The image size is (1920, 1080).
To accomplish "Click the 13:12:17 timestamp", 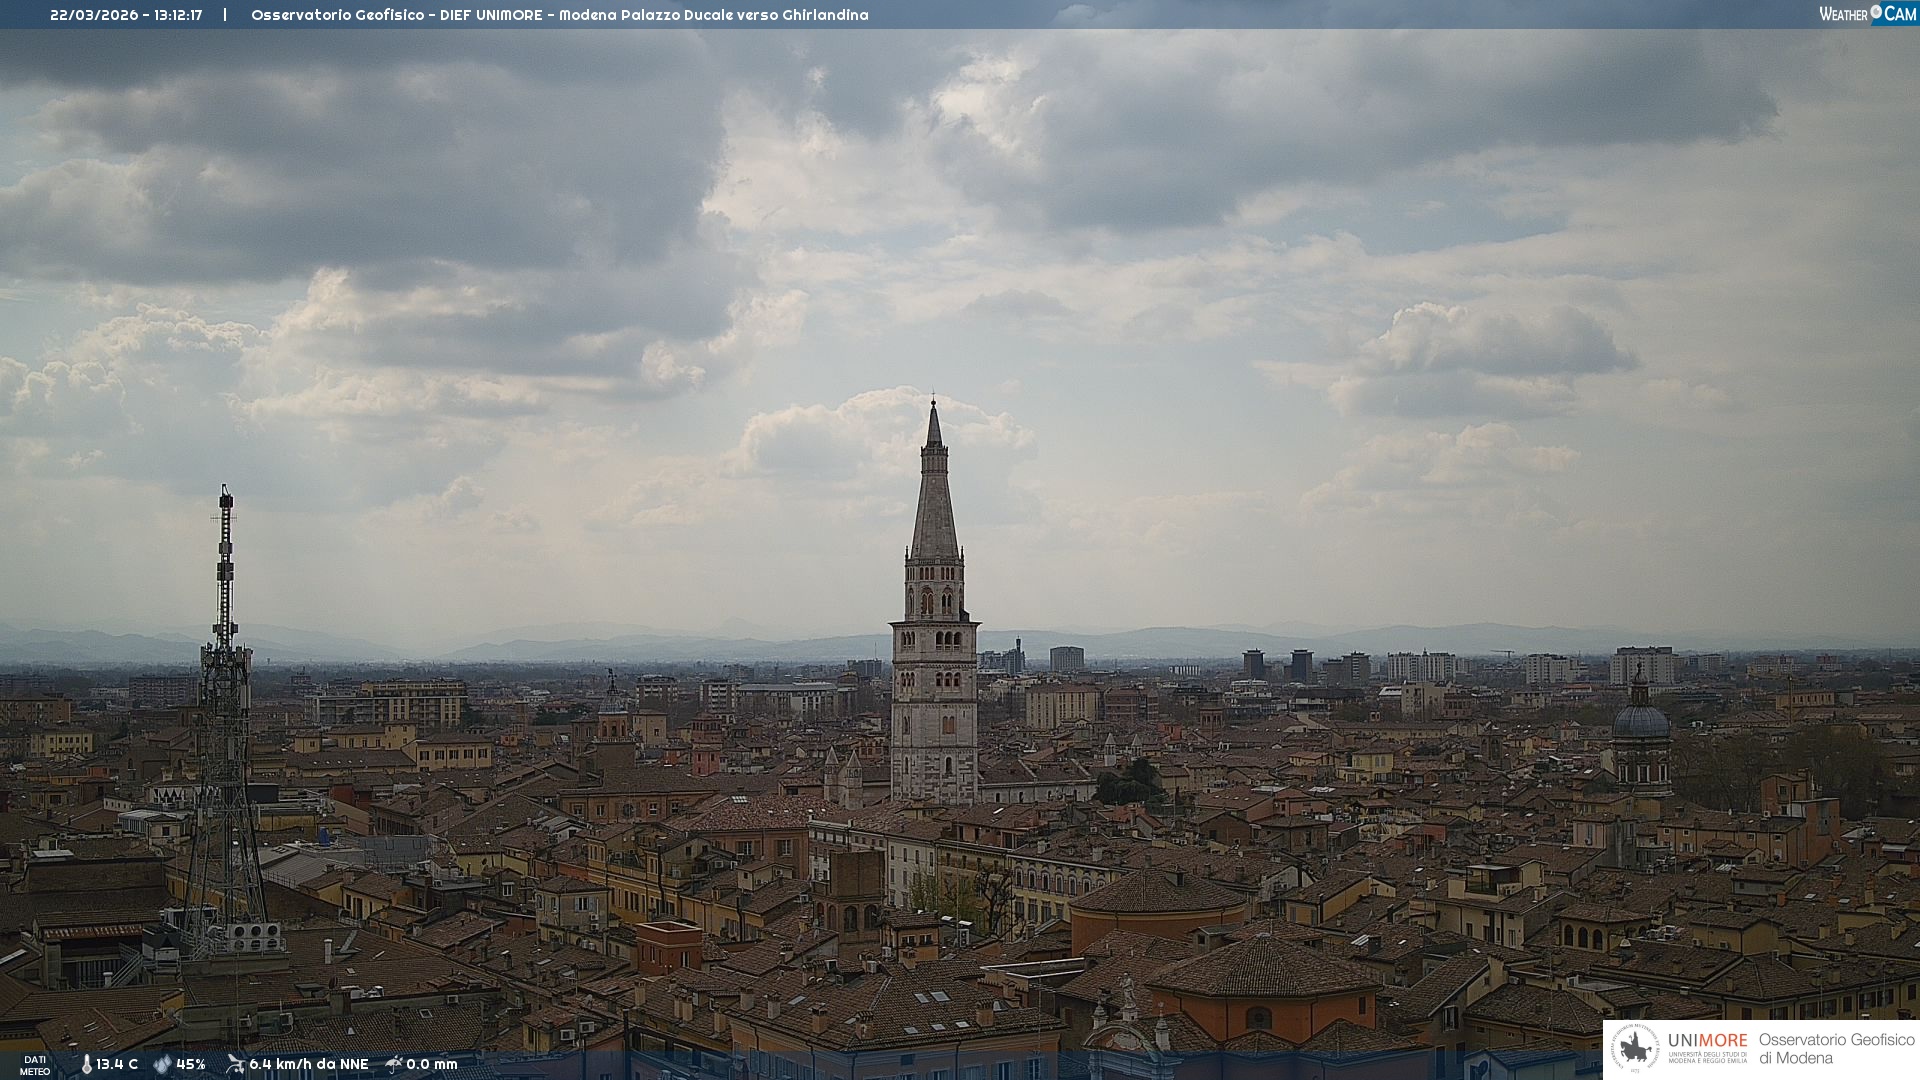I will click(x=179, y=15).
